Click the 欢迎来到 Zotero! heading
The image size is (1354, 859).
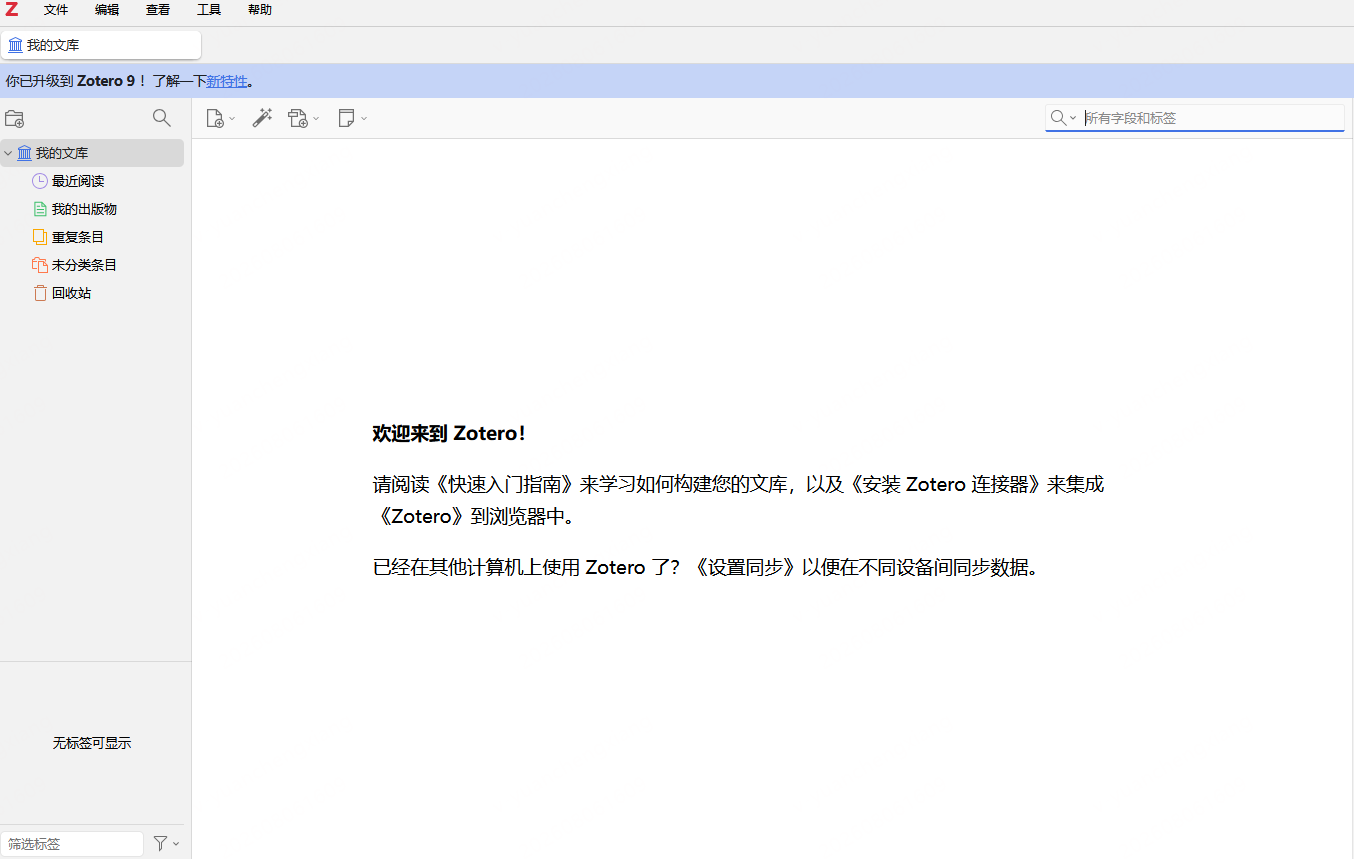click(449, 433)
